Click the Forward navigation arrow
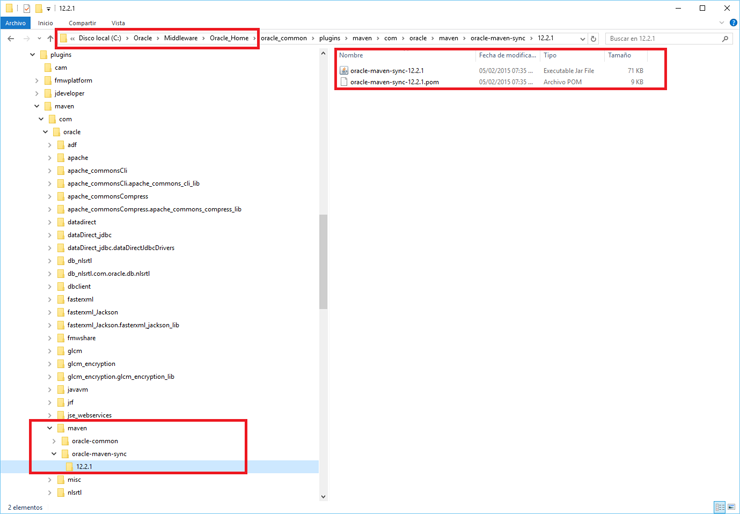Image resolution: width=740 pixels, height=514 pixels. click(26, 38)
